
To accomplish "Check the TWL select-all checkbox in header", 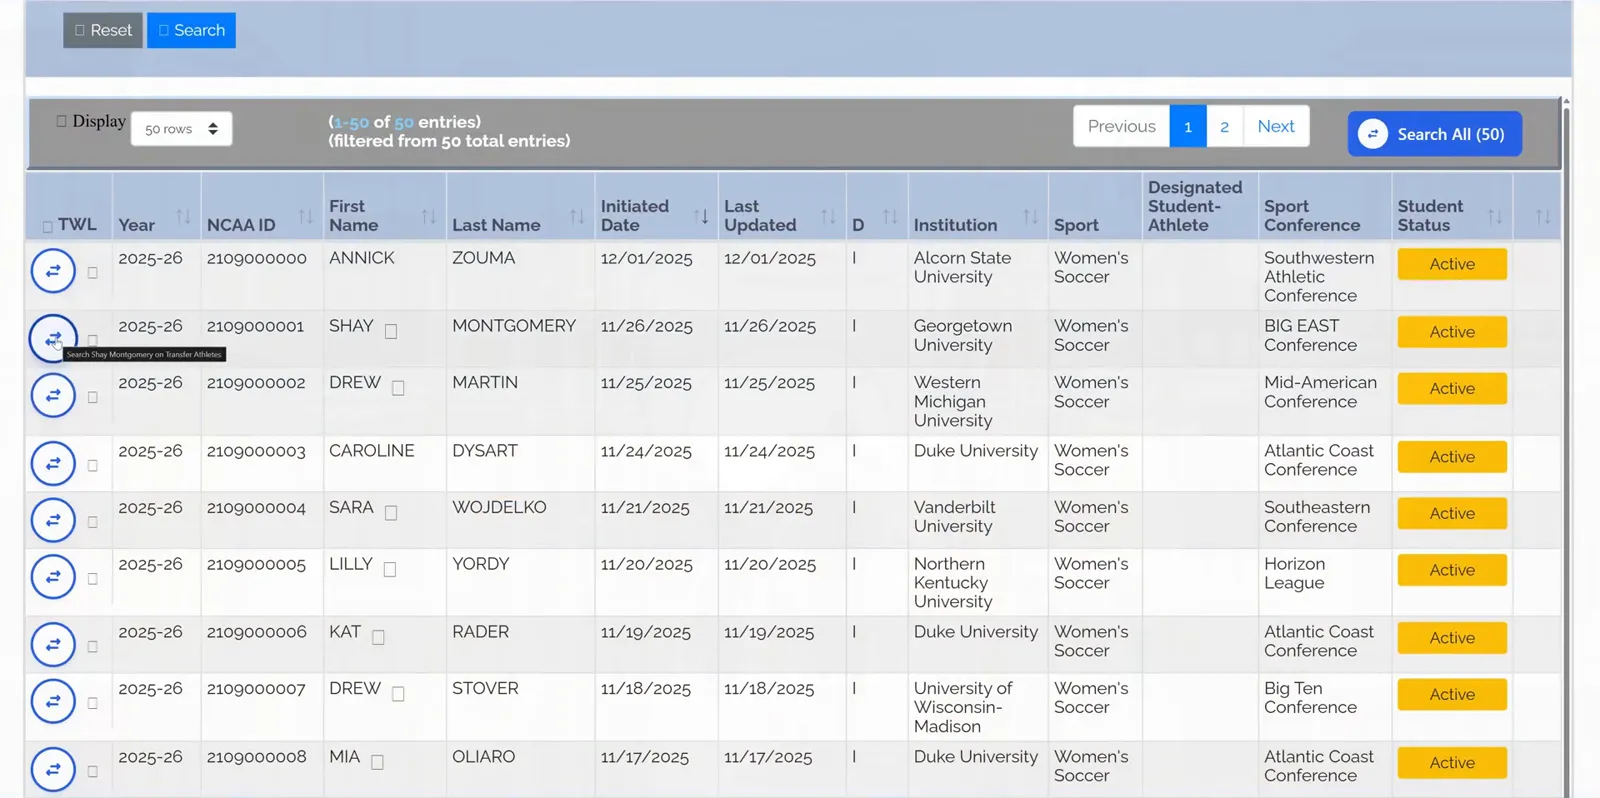I will 47,227.
